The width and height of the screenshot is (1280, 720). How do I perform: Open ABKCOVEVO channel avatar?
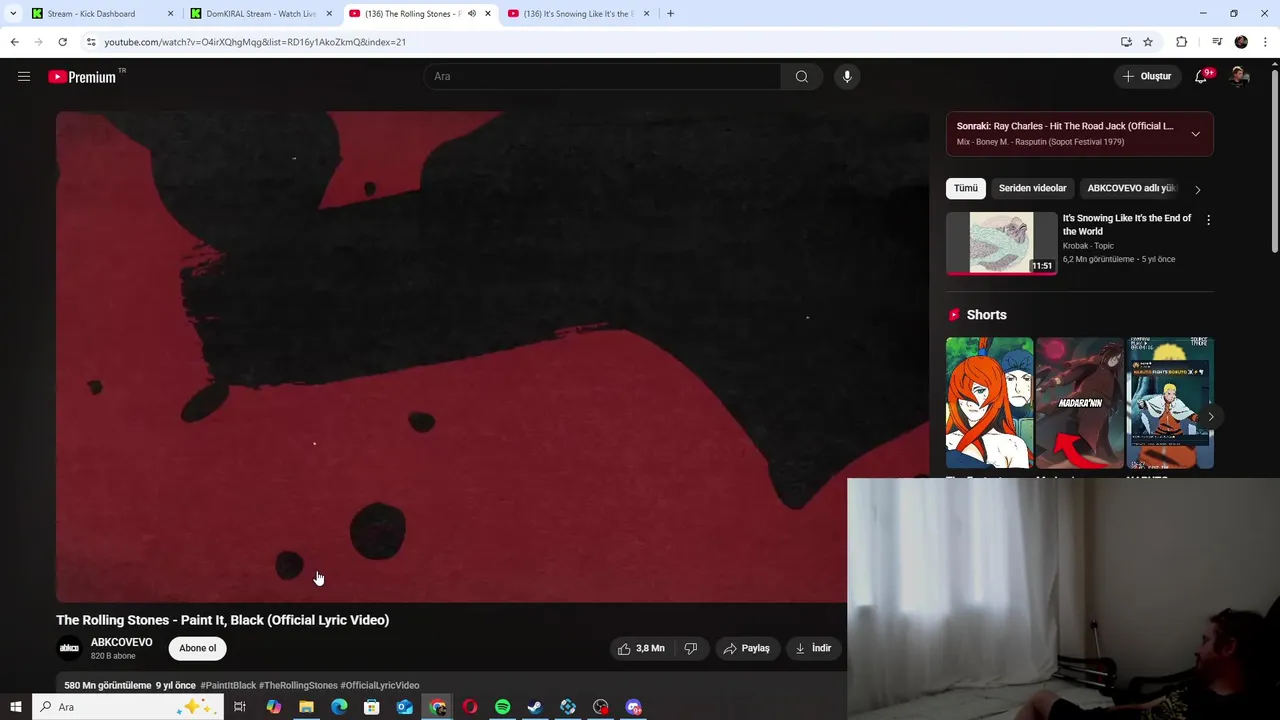(x=69, y=648)
